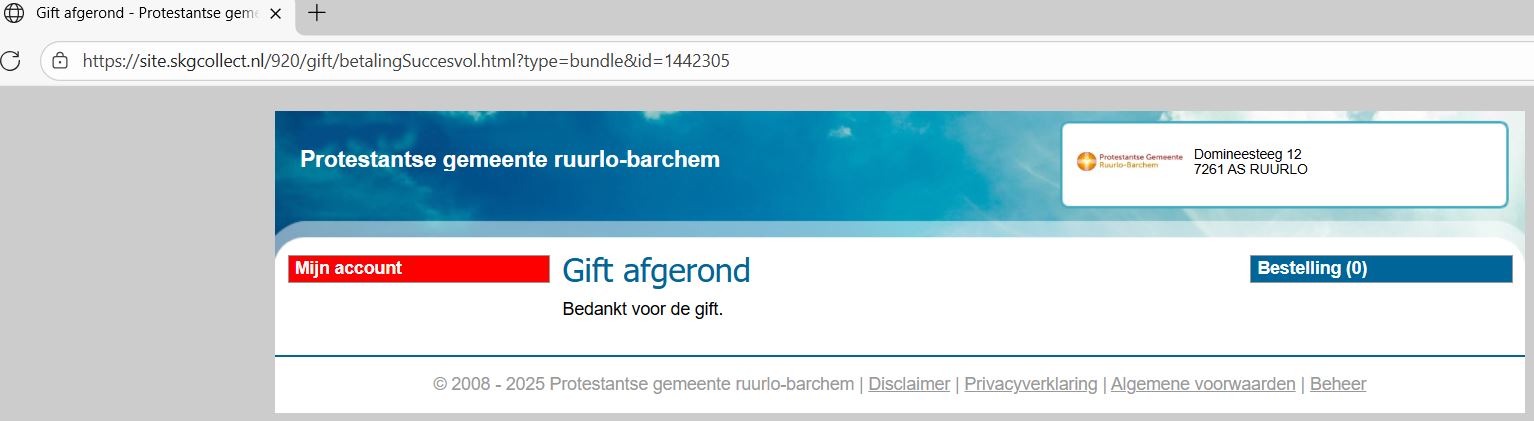Click the © 2008 - 2025 copyright text

pos(643,384)
